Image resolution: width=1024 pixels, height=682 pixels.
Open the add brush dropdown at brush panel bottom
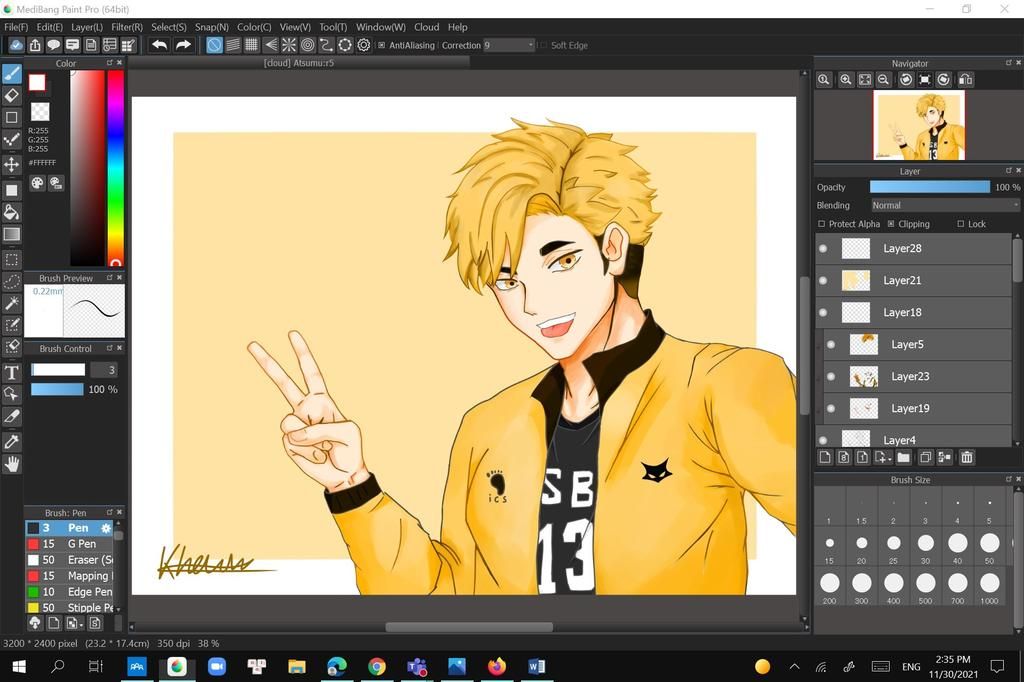74,623
